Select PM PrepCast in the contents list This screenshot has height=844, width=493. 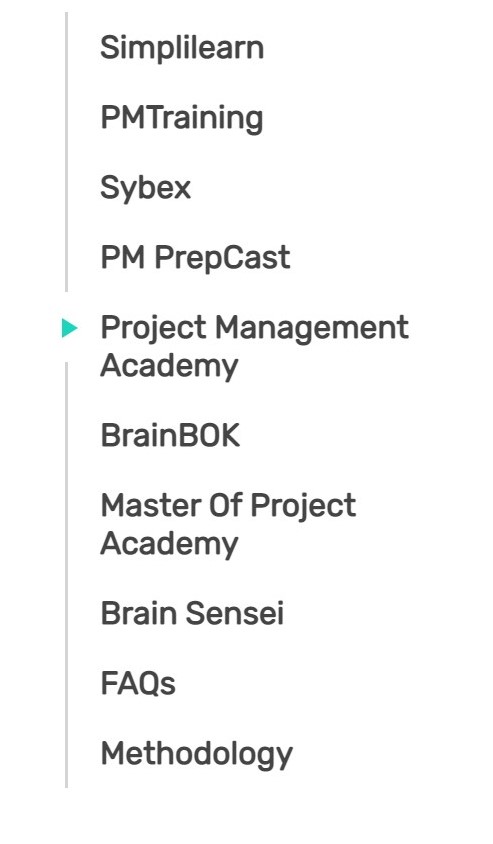[x=195, y=257]
